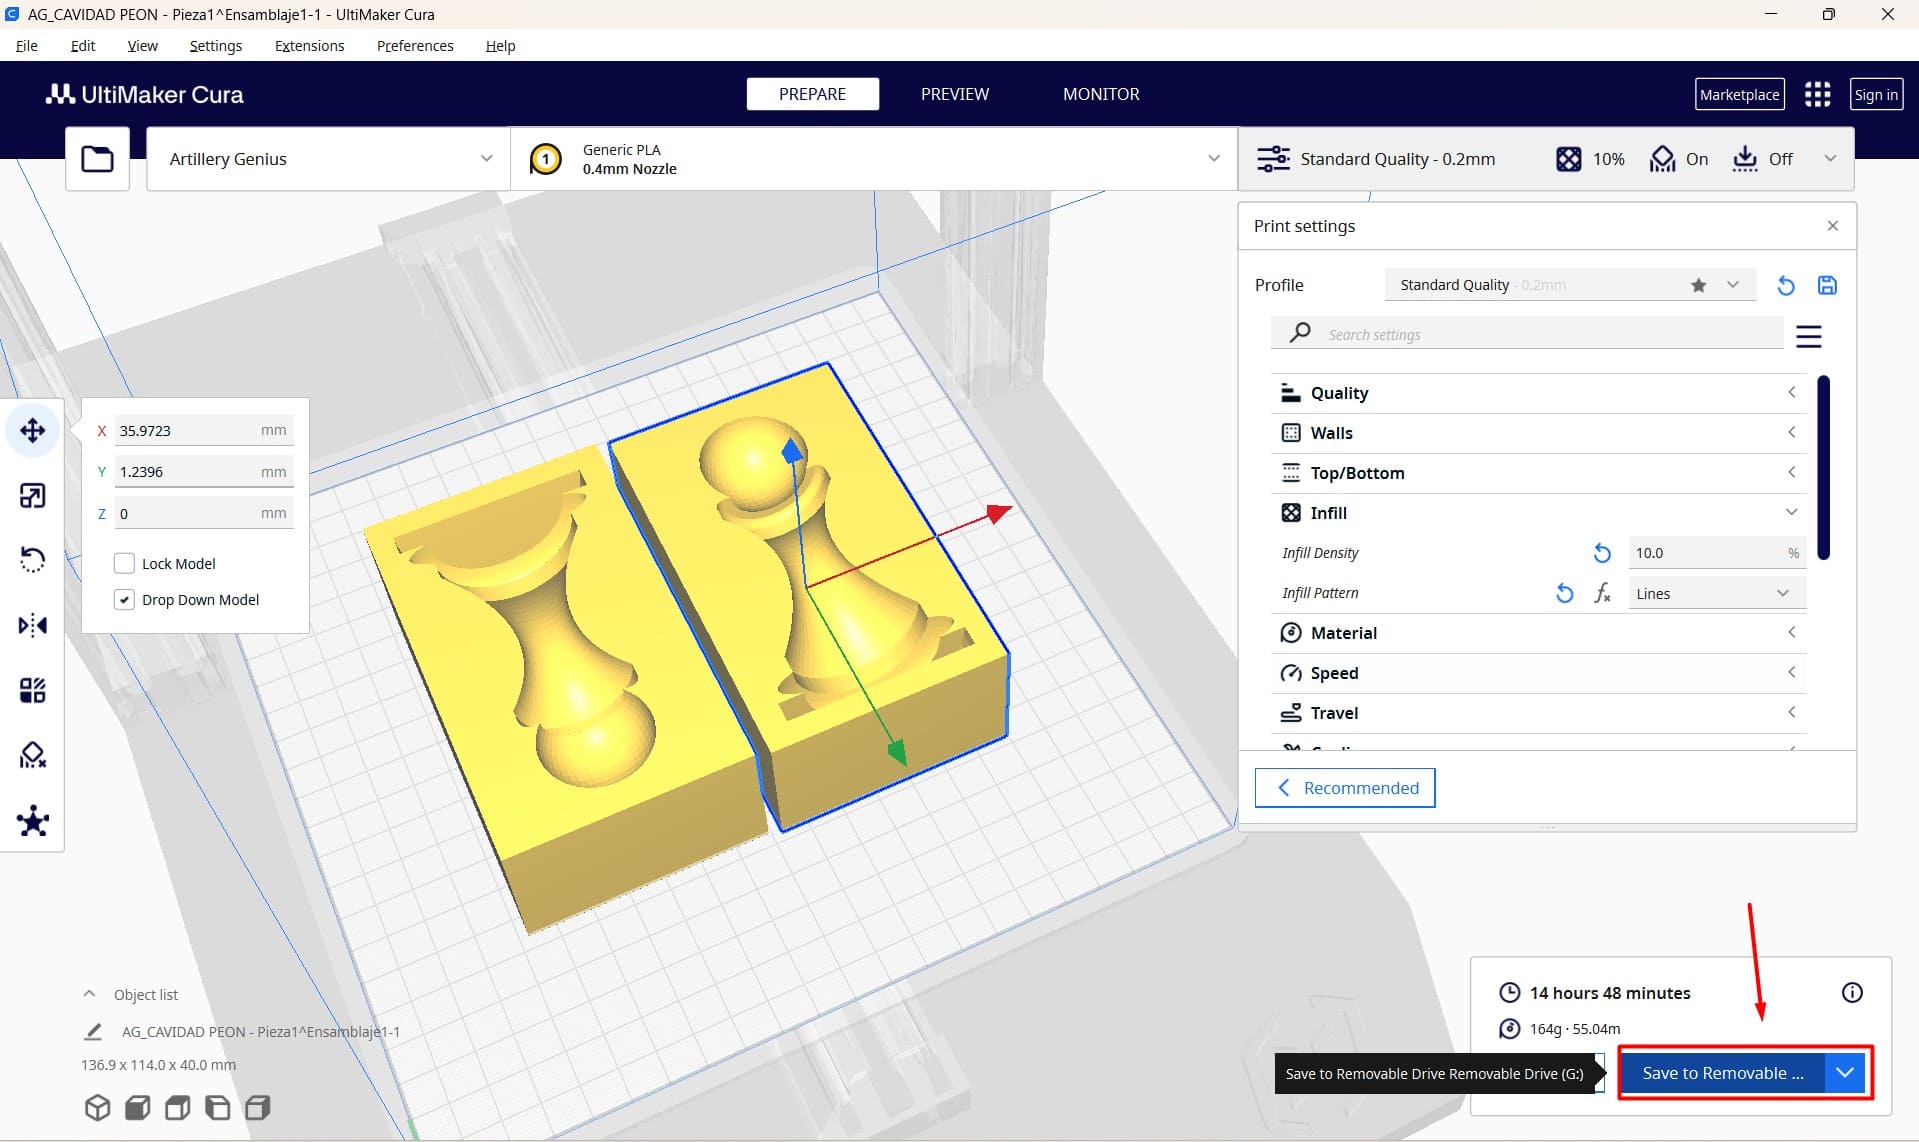
Task: Open the print info details icon
Action: point(1852,992)
